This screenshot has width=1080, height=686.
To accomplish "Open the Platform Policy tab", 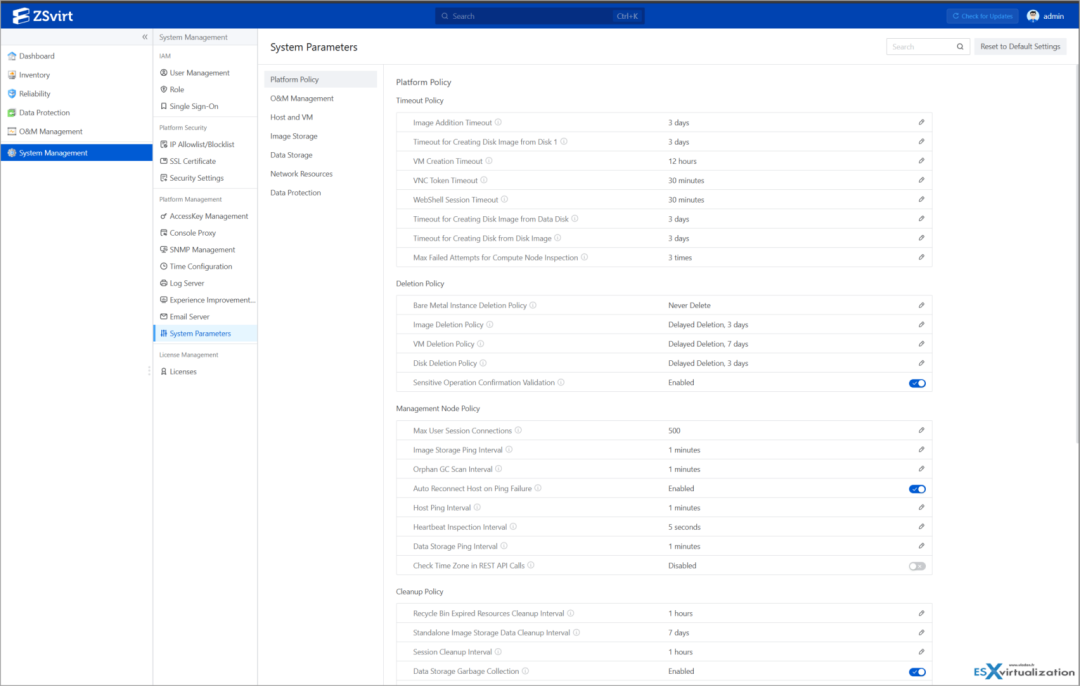I will pos(320,79).
